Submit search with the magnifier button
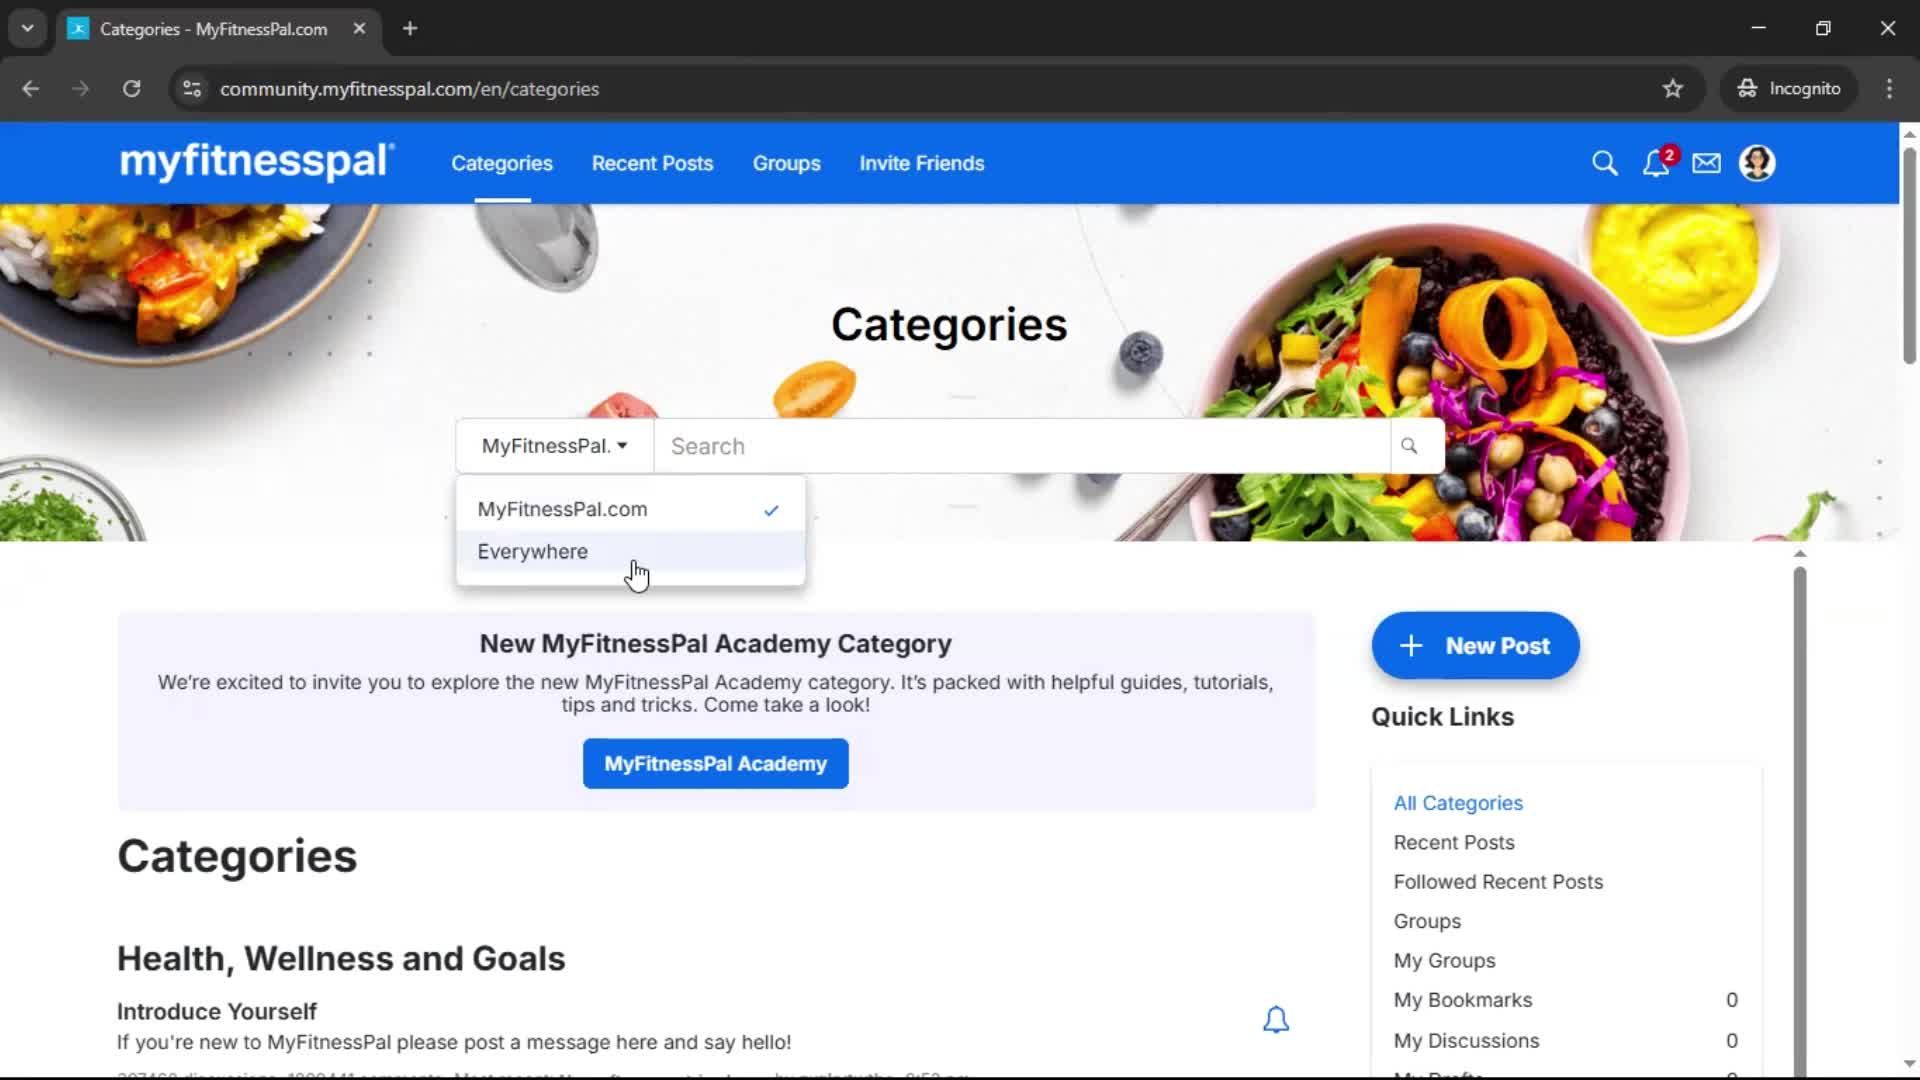Viewport: 1920px width, 1080px height. click(x=1409, y=446)
